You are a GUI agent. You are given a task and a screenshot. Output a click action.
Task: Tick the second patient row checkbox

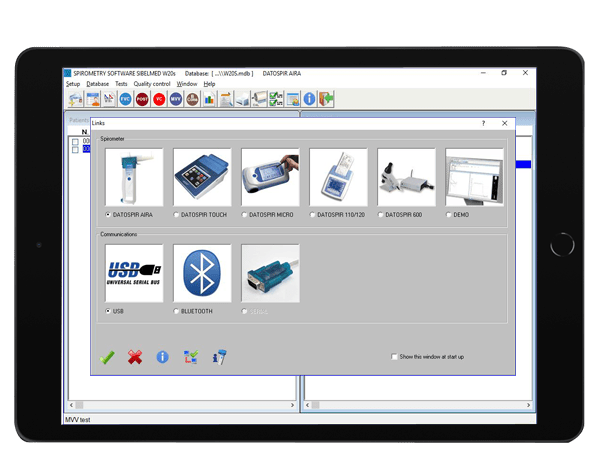tap(75, 149)
